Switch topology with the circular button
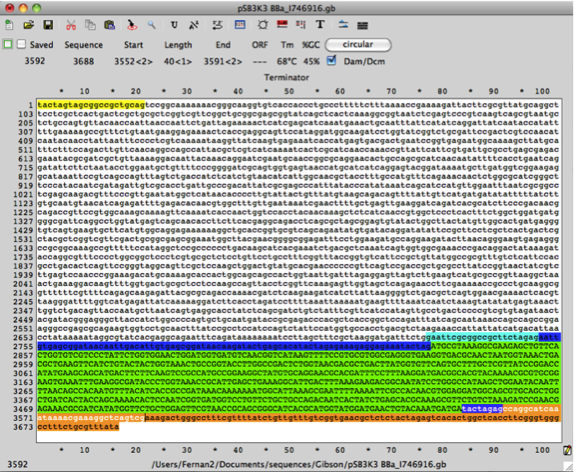This screenshot has width=574, height=472. [358, 45]
